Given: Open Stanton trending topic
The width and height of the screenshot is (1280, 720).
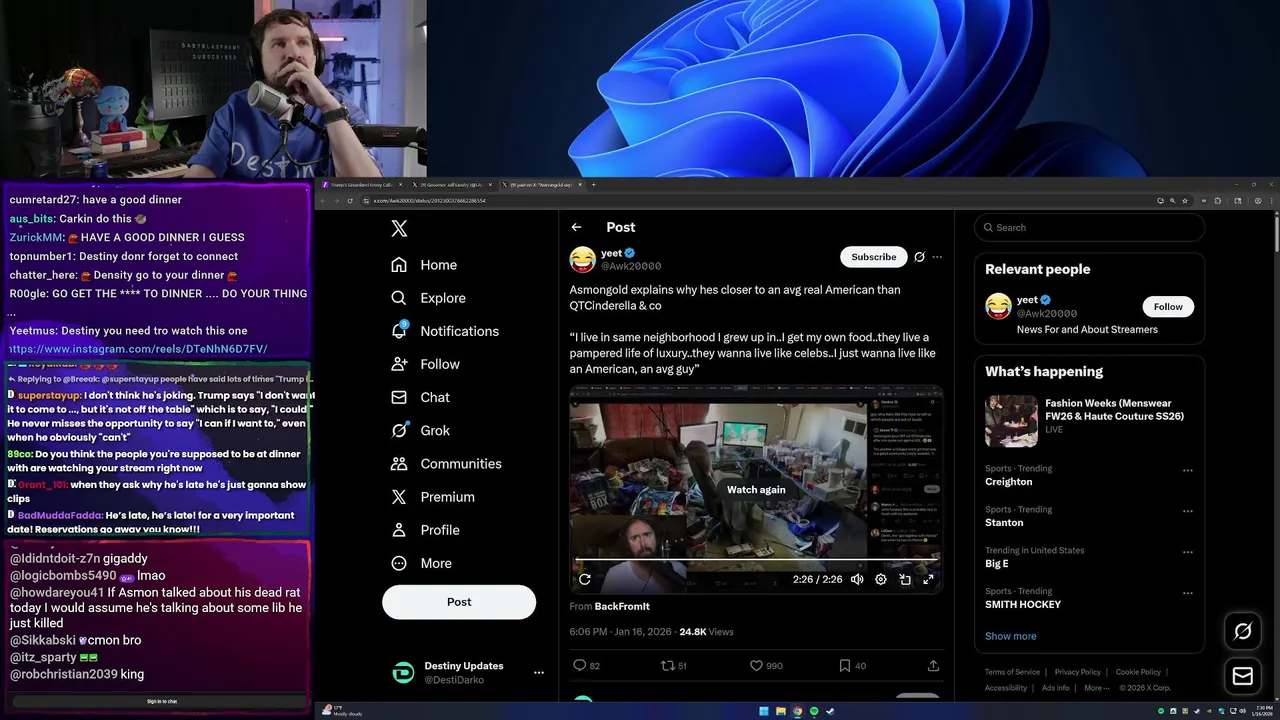Looking at the screenshot, I should [1005, 523].
